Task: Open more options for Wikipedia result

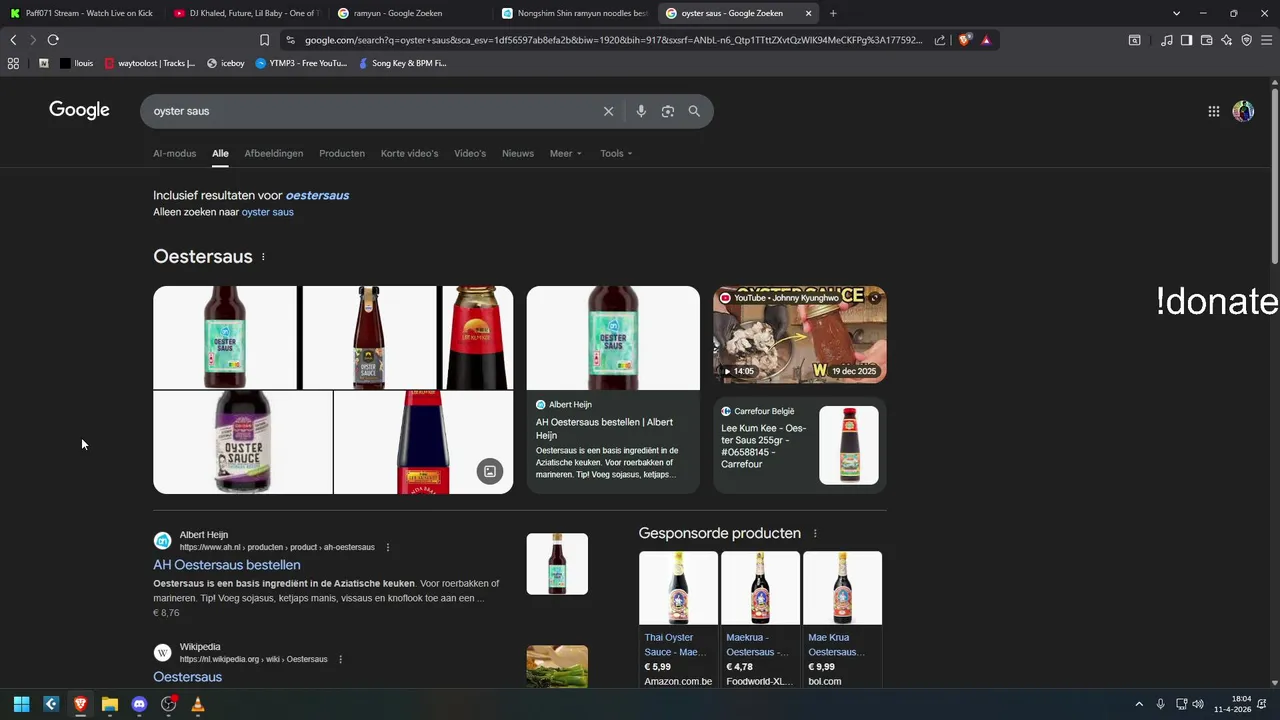Action: [x=340, y=659]
